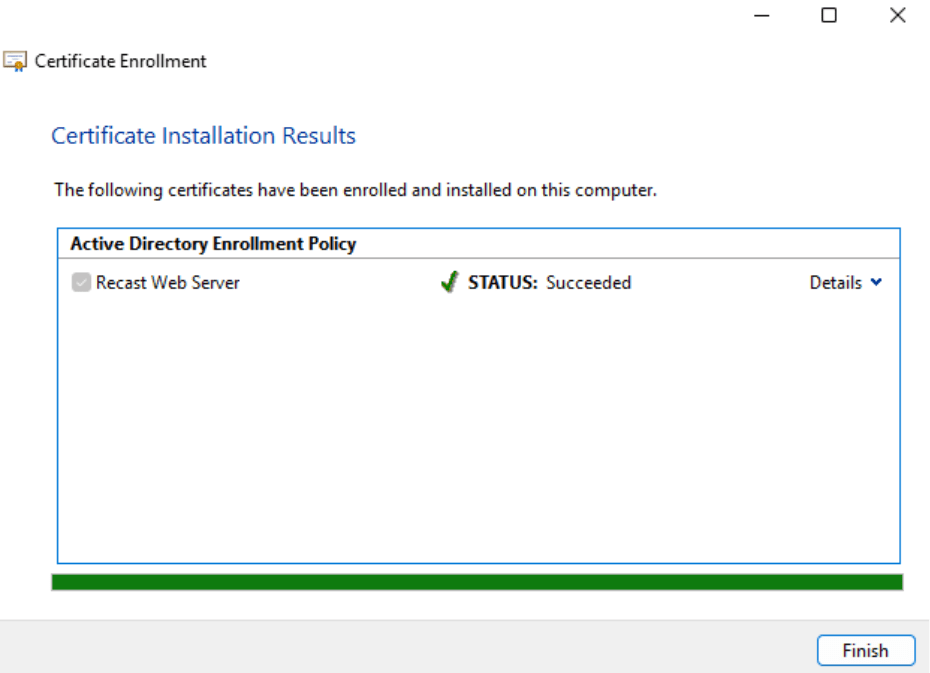
Task: Click the enrolled certificates description sentence
Action: coord(355,190)
